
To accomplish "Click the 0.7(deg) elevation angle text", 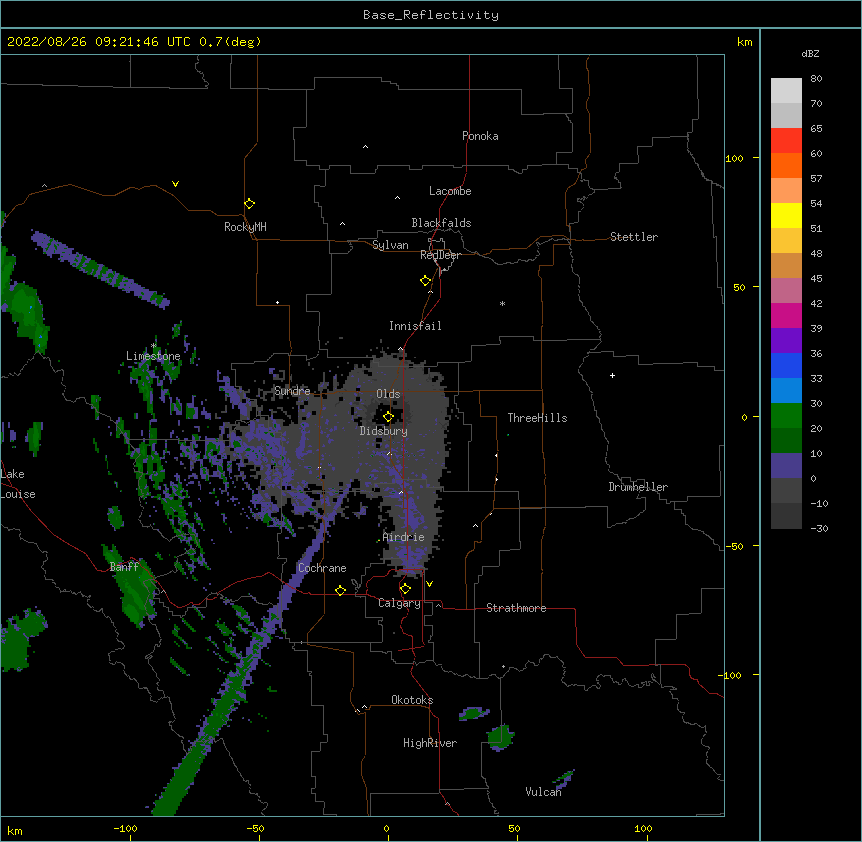I will coord(230,42).
